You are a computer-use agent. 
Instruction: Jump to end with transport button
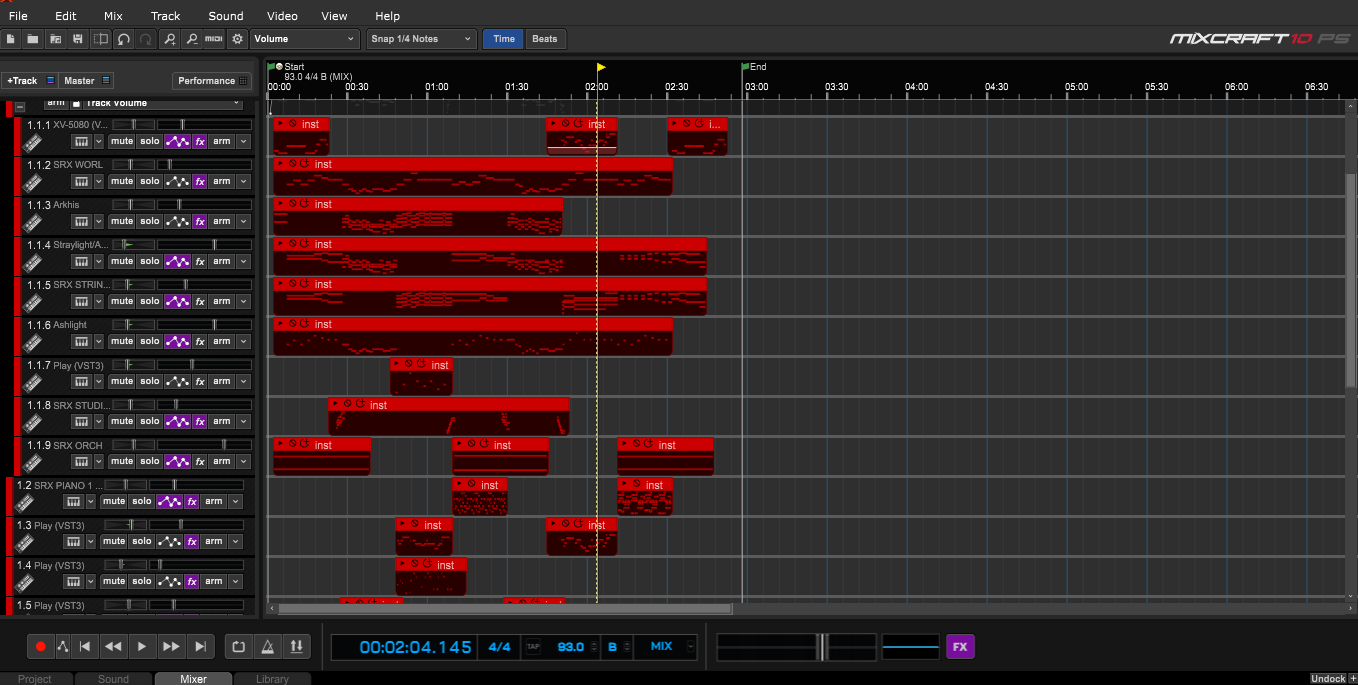click(200, 647)
